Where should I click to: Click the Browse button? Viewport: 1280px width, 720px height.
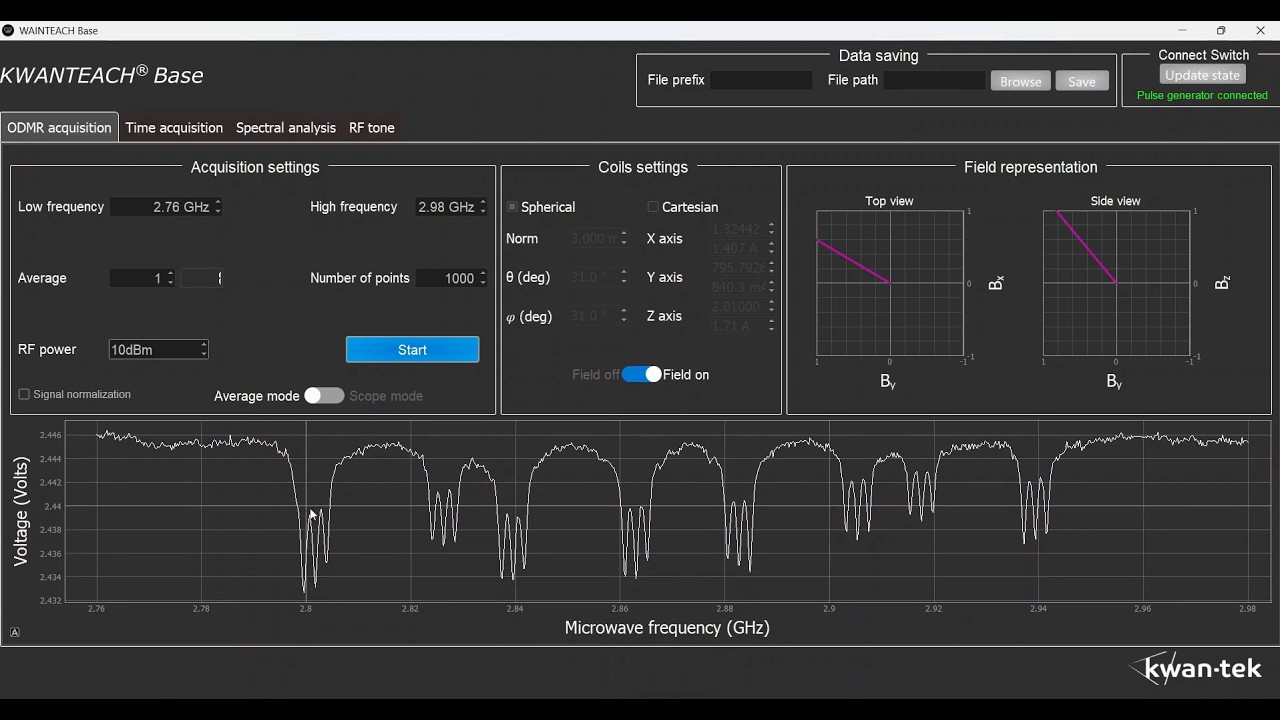click(x=1021, y=81)
